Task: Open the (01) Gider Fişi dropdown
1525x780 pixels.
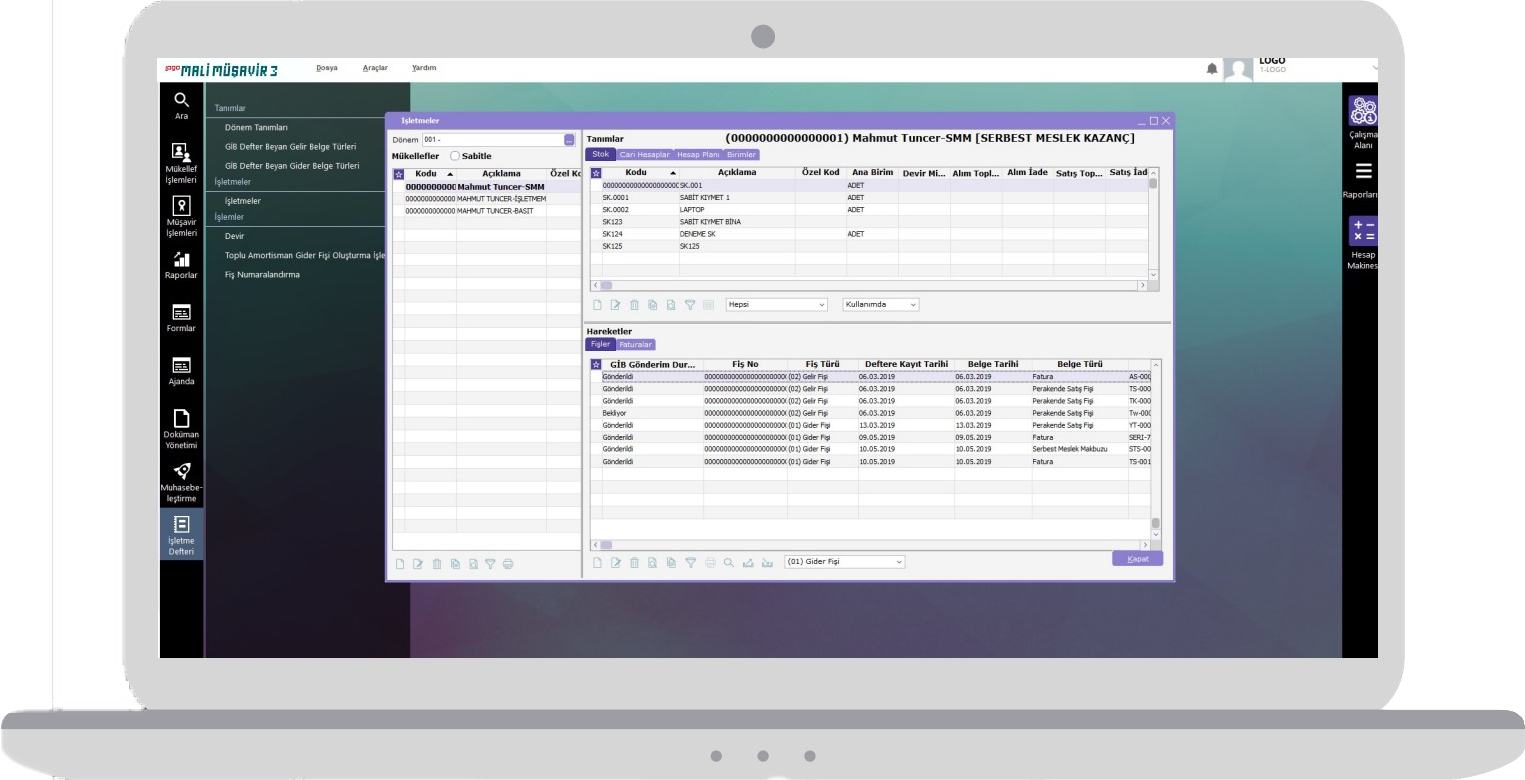Action: pyautogui.click(x=844, y=562)
